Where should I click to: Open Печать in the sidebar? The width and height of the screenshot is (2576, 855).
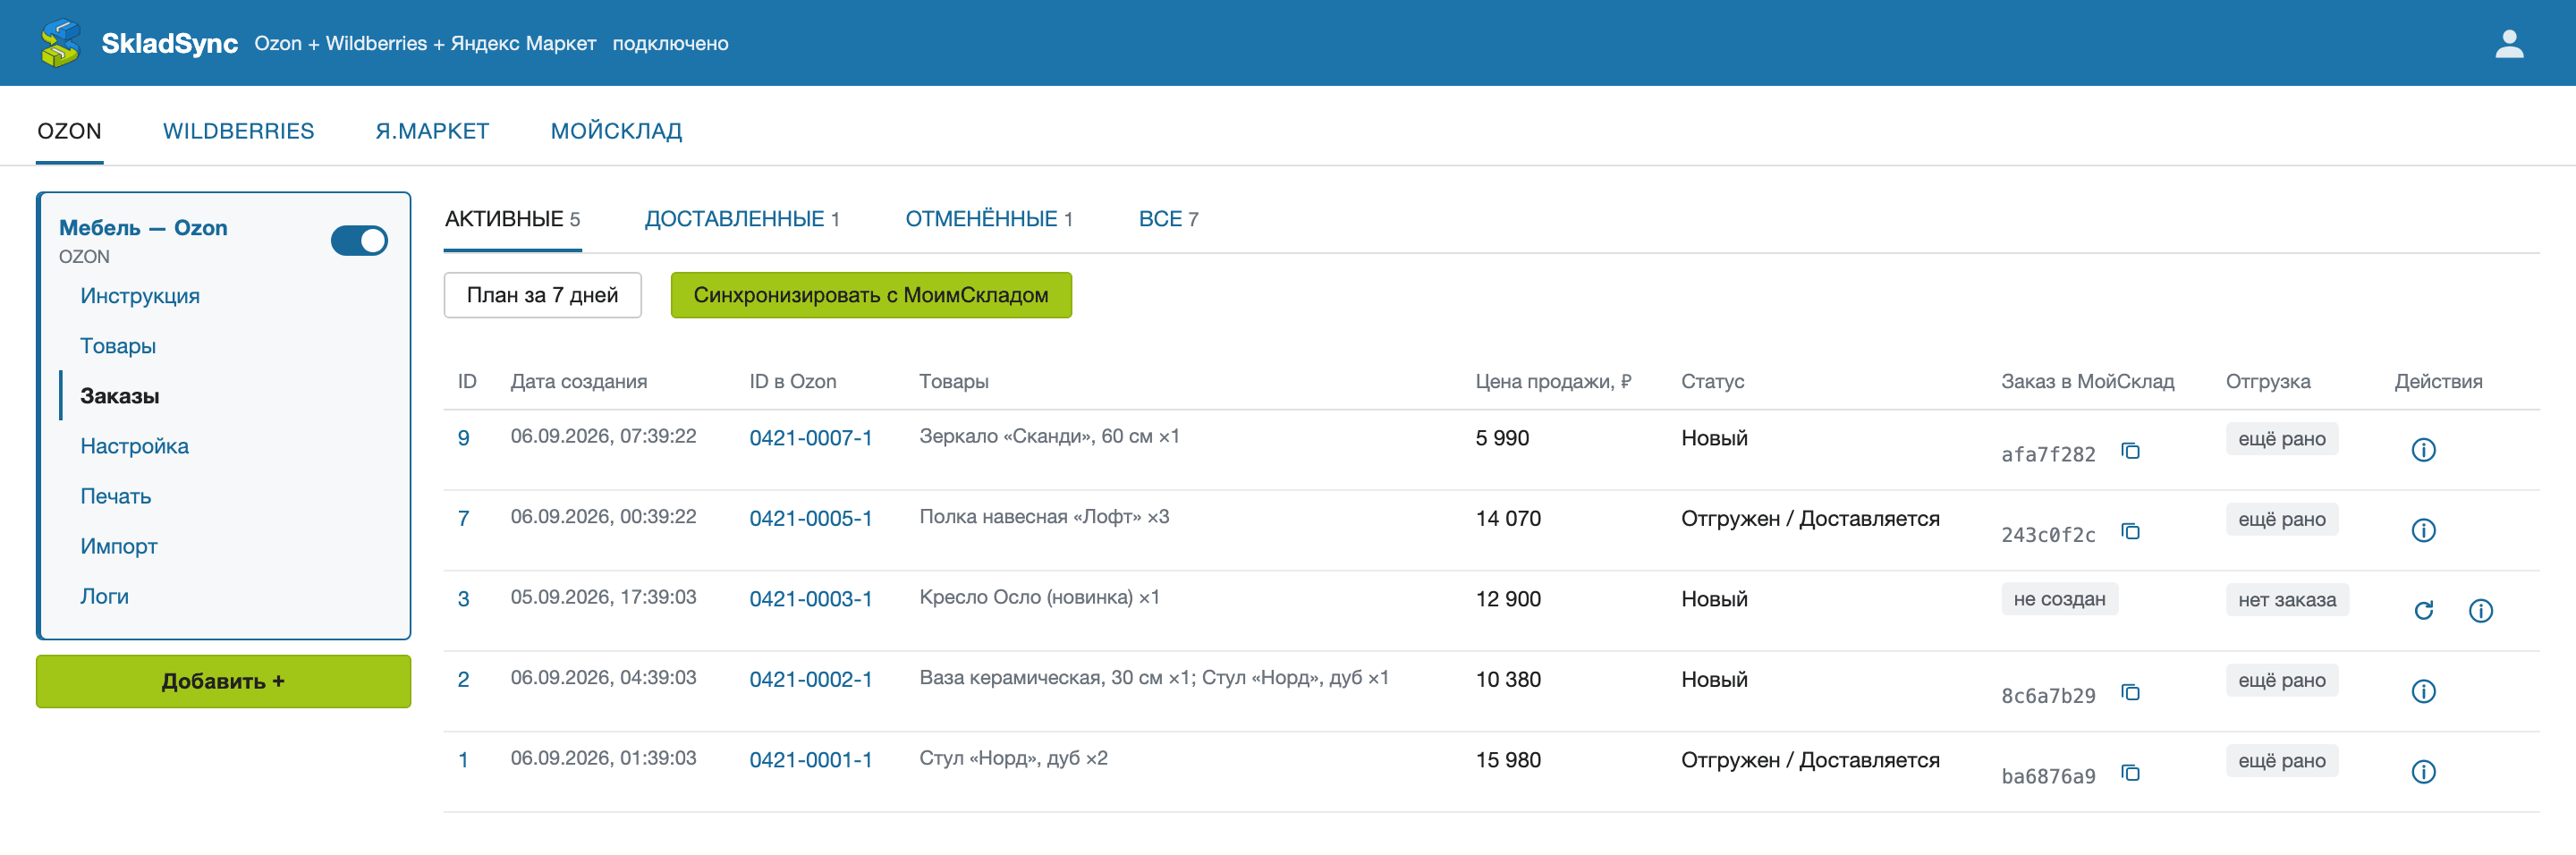[116, 496]
